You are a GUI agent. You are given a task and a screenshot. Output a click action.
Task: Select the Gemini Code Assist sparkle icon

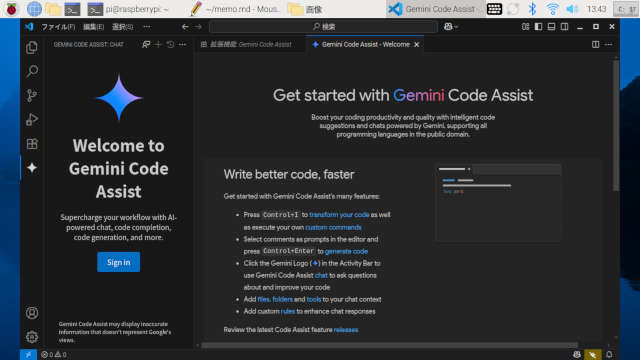(32, 168)
